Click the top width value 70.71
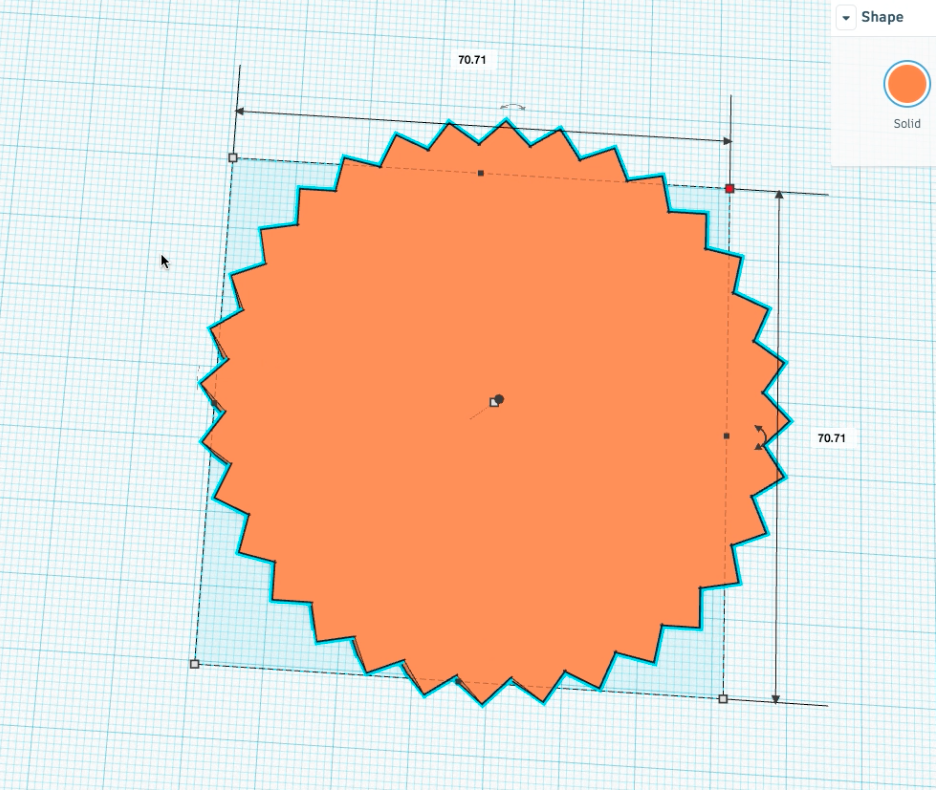Screen dimensions: 936x790 [472, 60]
